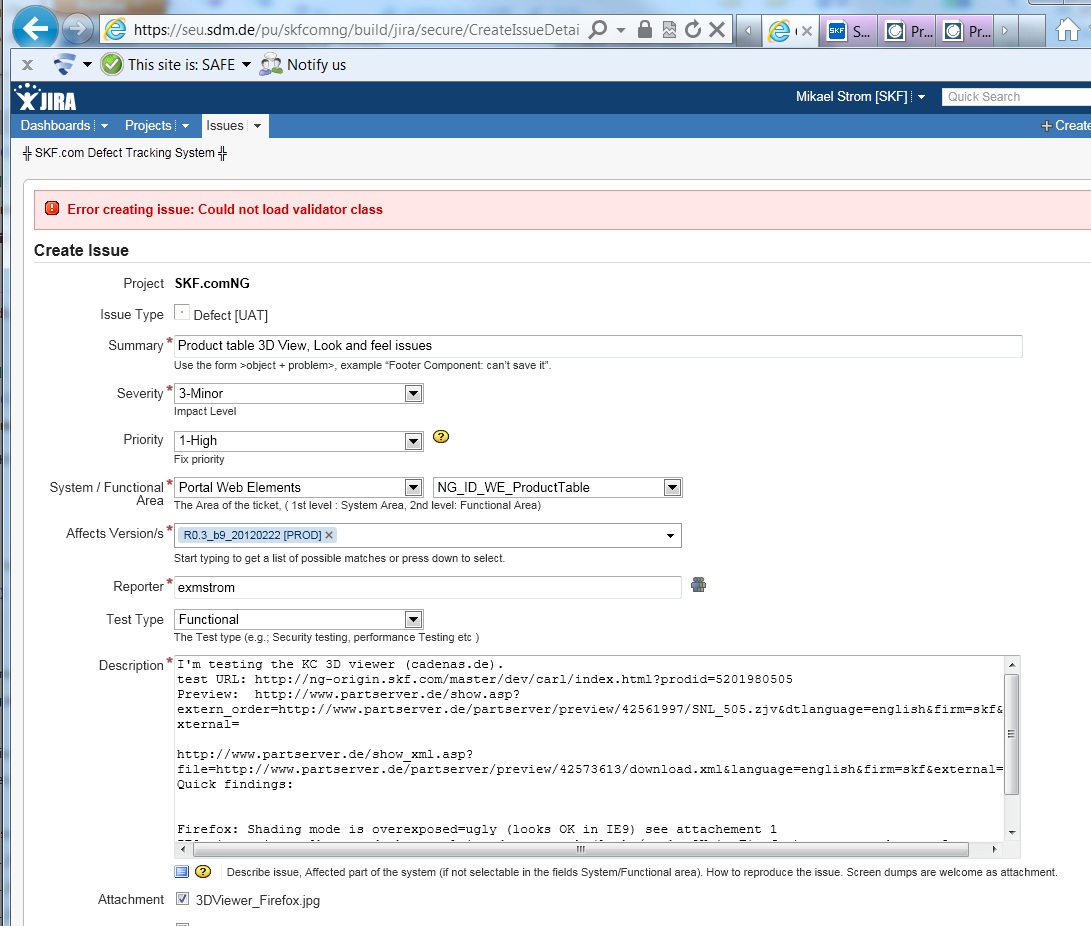The width and height of the screenshot is (1091, 926).
Task: Click the Description scroll left arrow
Action: click(x=183, y=849)
